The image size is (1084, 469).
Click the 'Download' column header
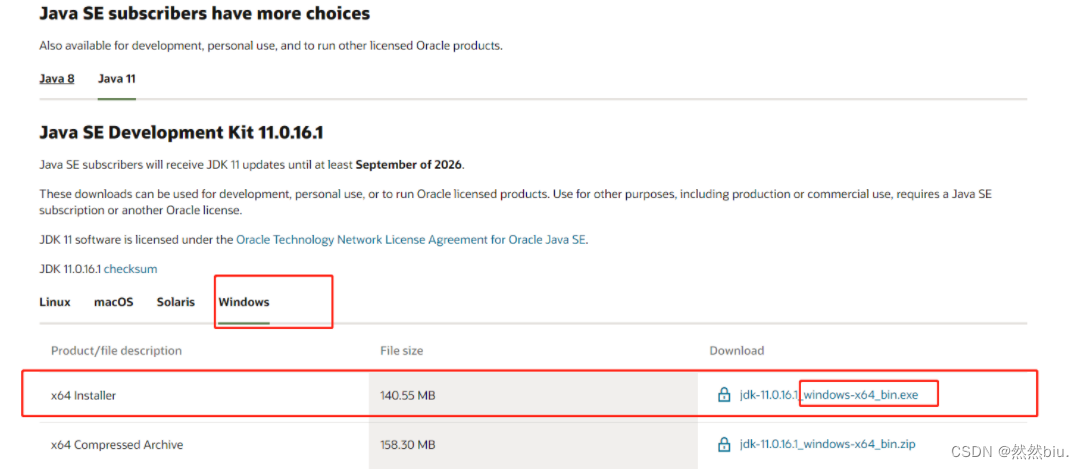click(x=737, y=351)
